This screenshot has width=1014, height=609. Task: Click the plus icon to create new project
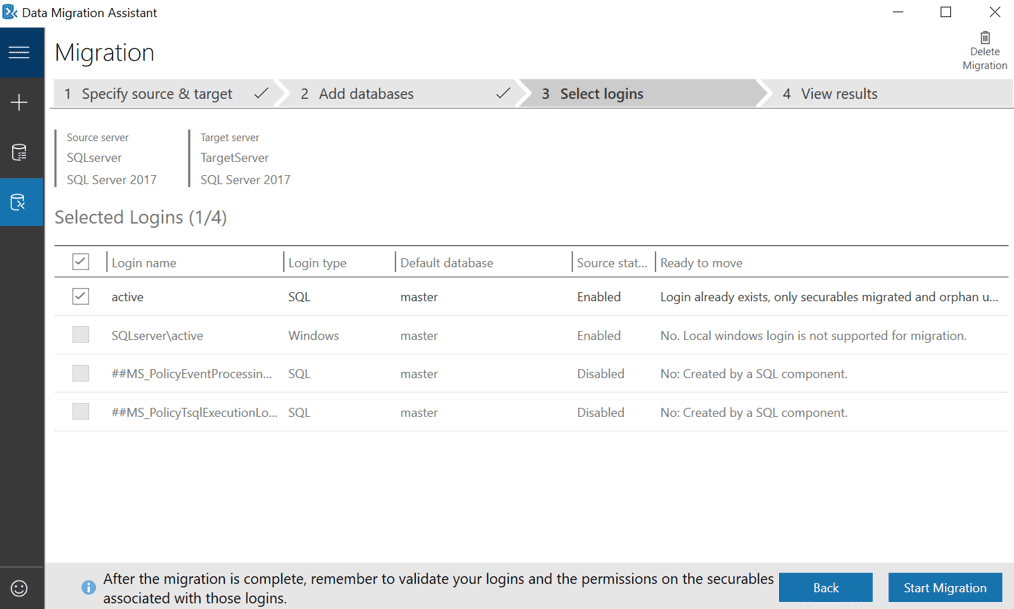click(19, 102)
